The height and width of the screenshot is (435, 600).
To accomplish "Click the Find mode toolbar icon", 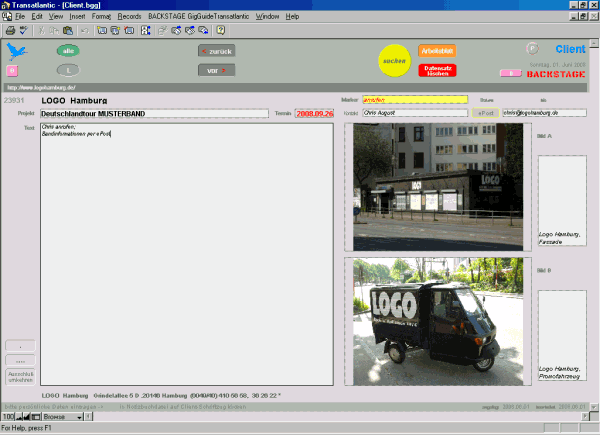I will tap(146, 30).
